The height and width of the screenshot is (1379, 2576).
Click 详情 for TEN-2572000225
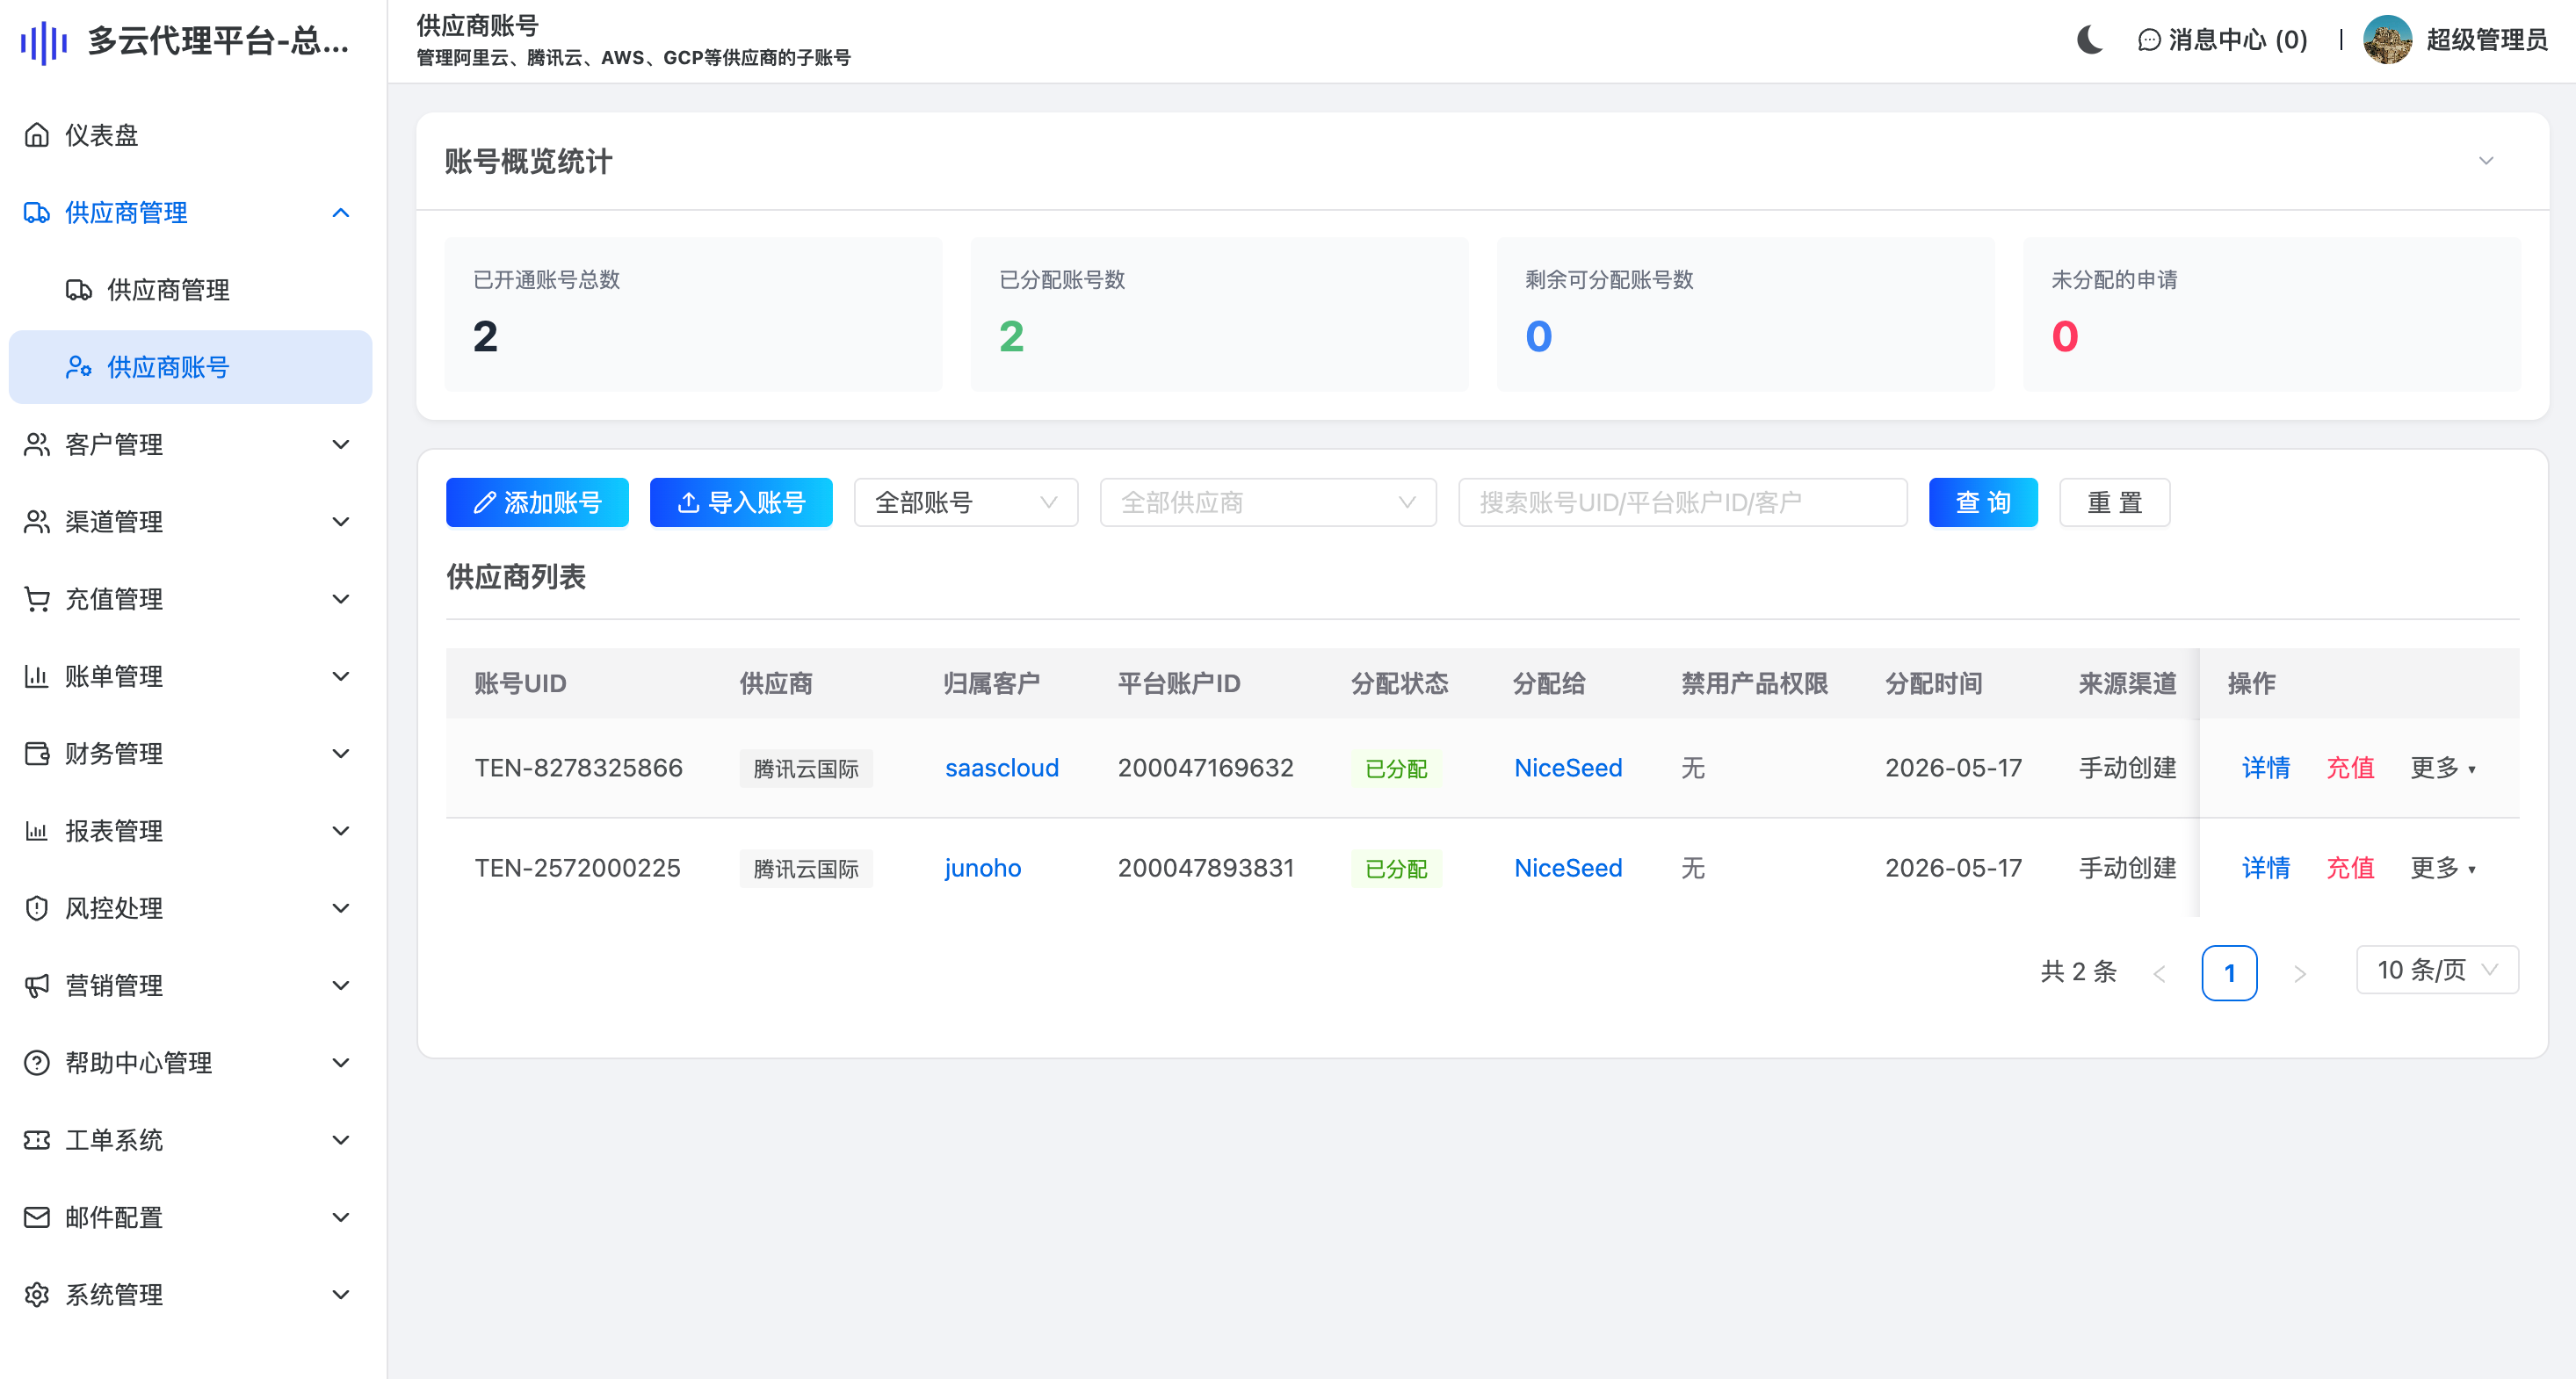click(2265, 868)
